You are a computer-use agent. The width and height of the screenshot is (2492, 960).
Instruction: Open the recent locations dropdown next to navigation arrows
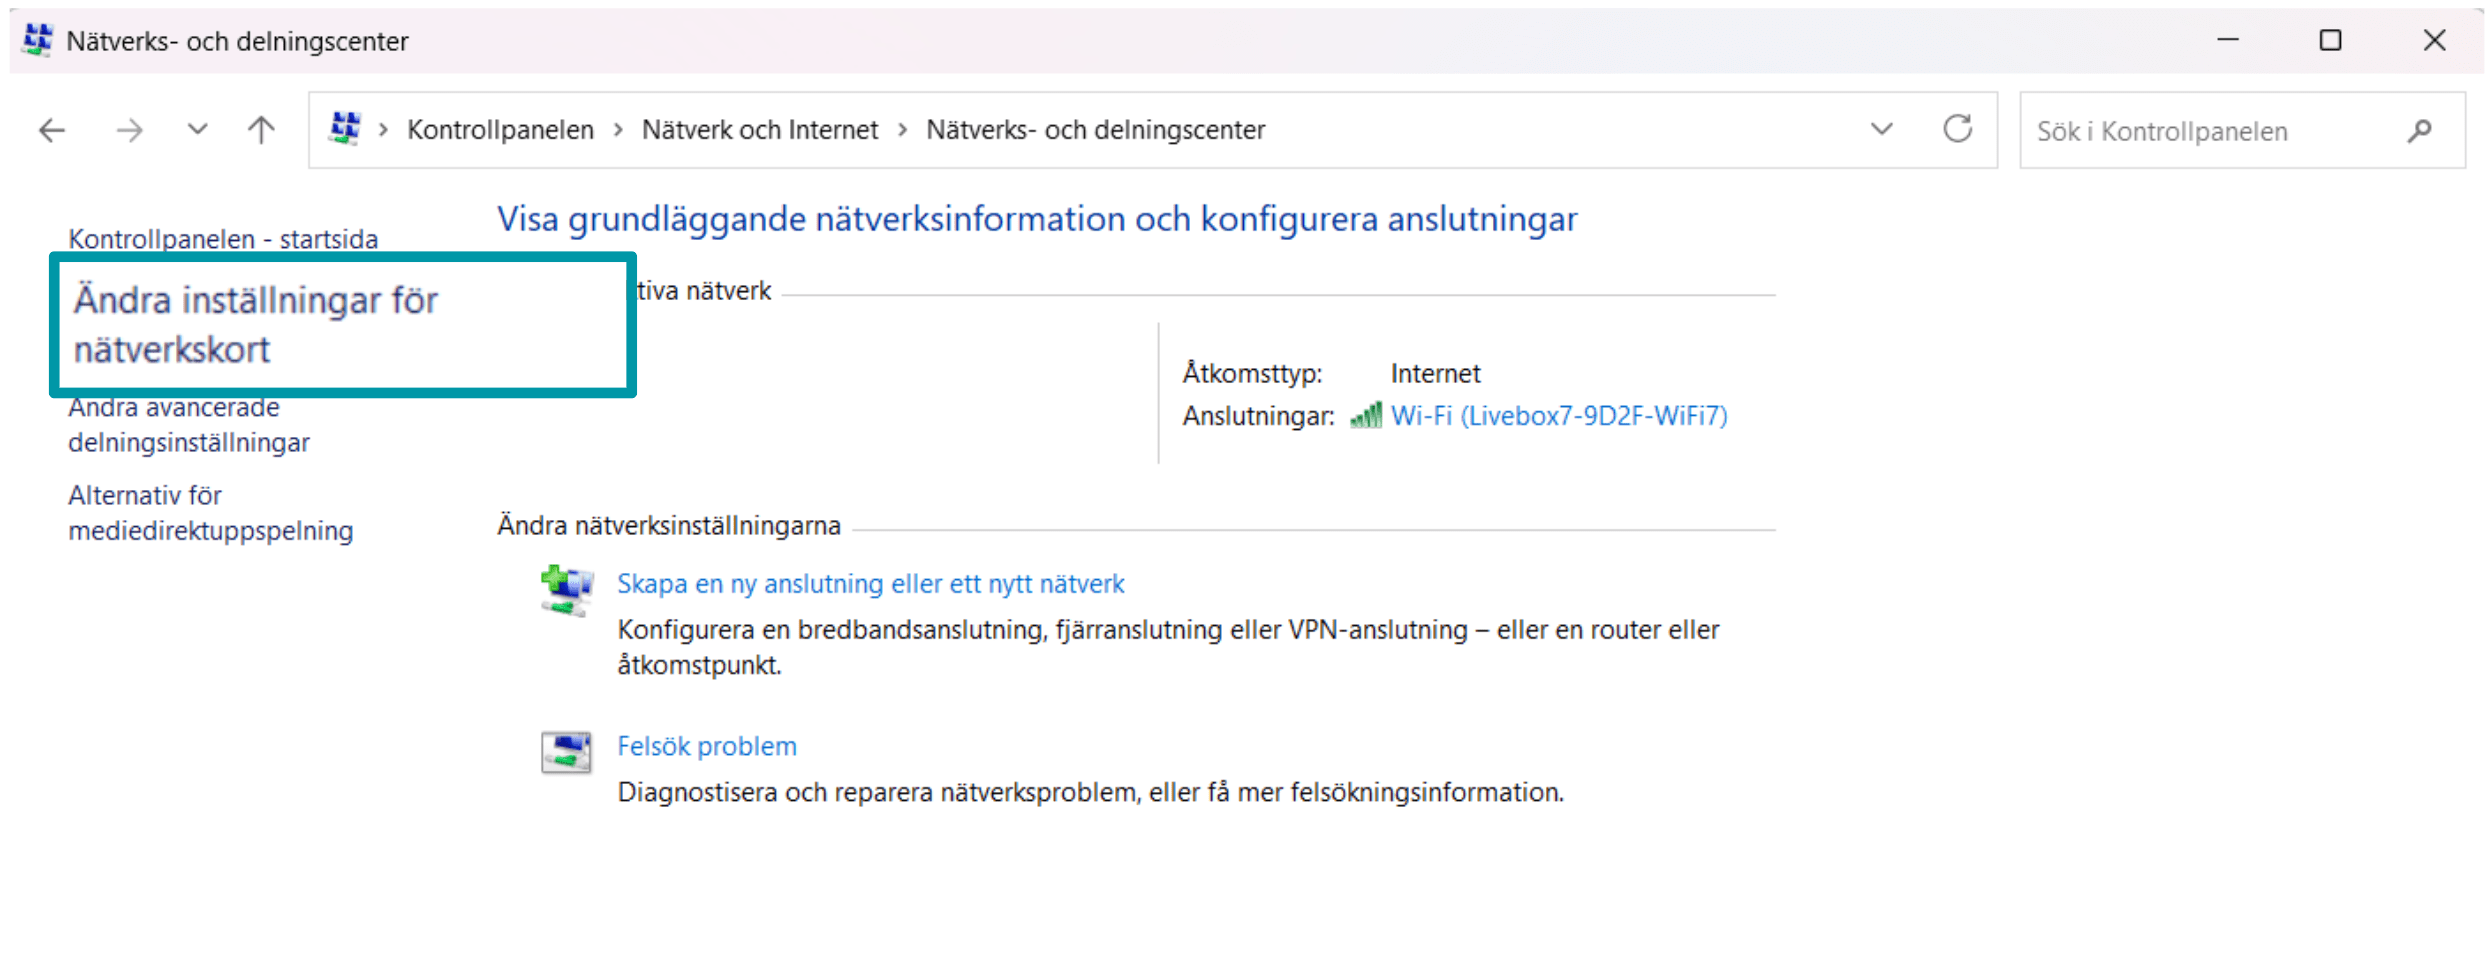tap(196, 129)
